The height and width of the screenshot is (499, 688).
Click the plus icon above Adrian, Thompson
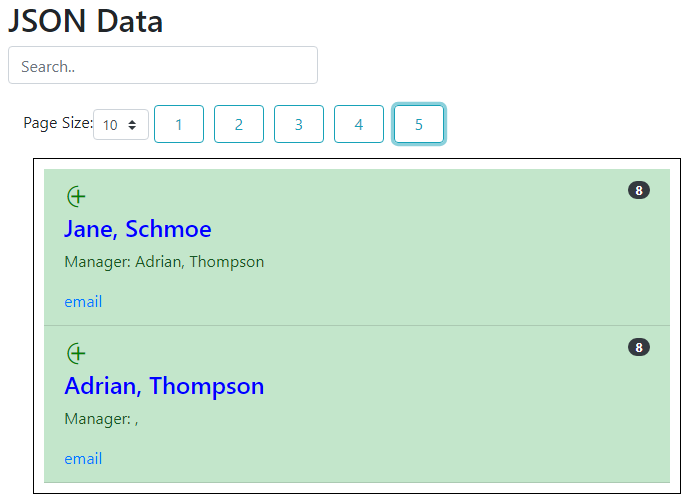(x=76, y=353)
